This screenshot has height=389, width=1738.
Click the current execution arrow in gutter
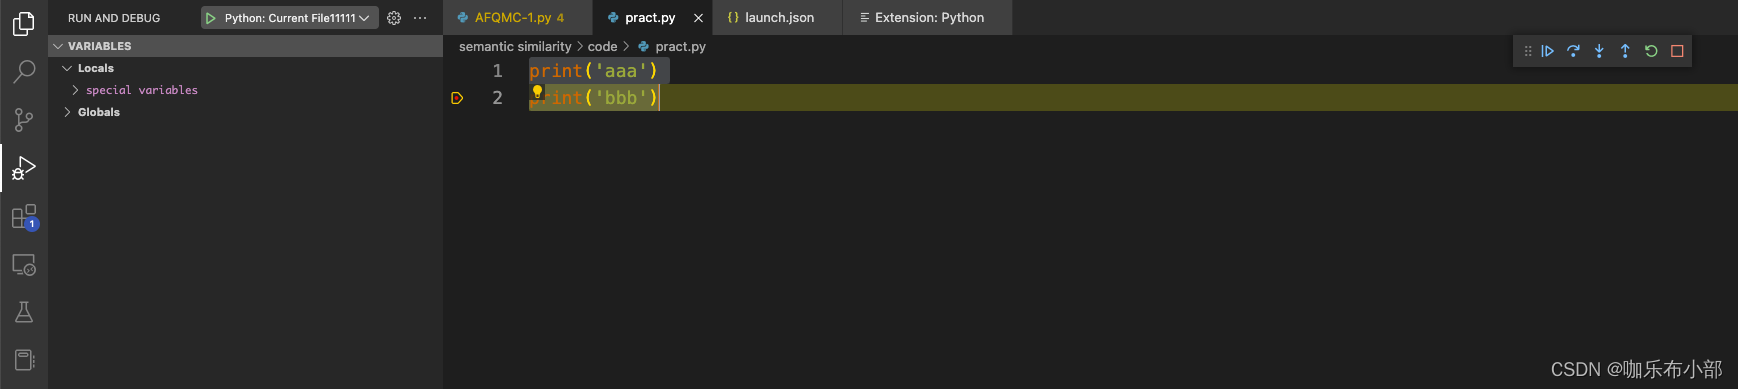pyautogui.click(x=457, y=98)
